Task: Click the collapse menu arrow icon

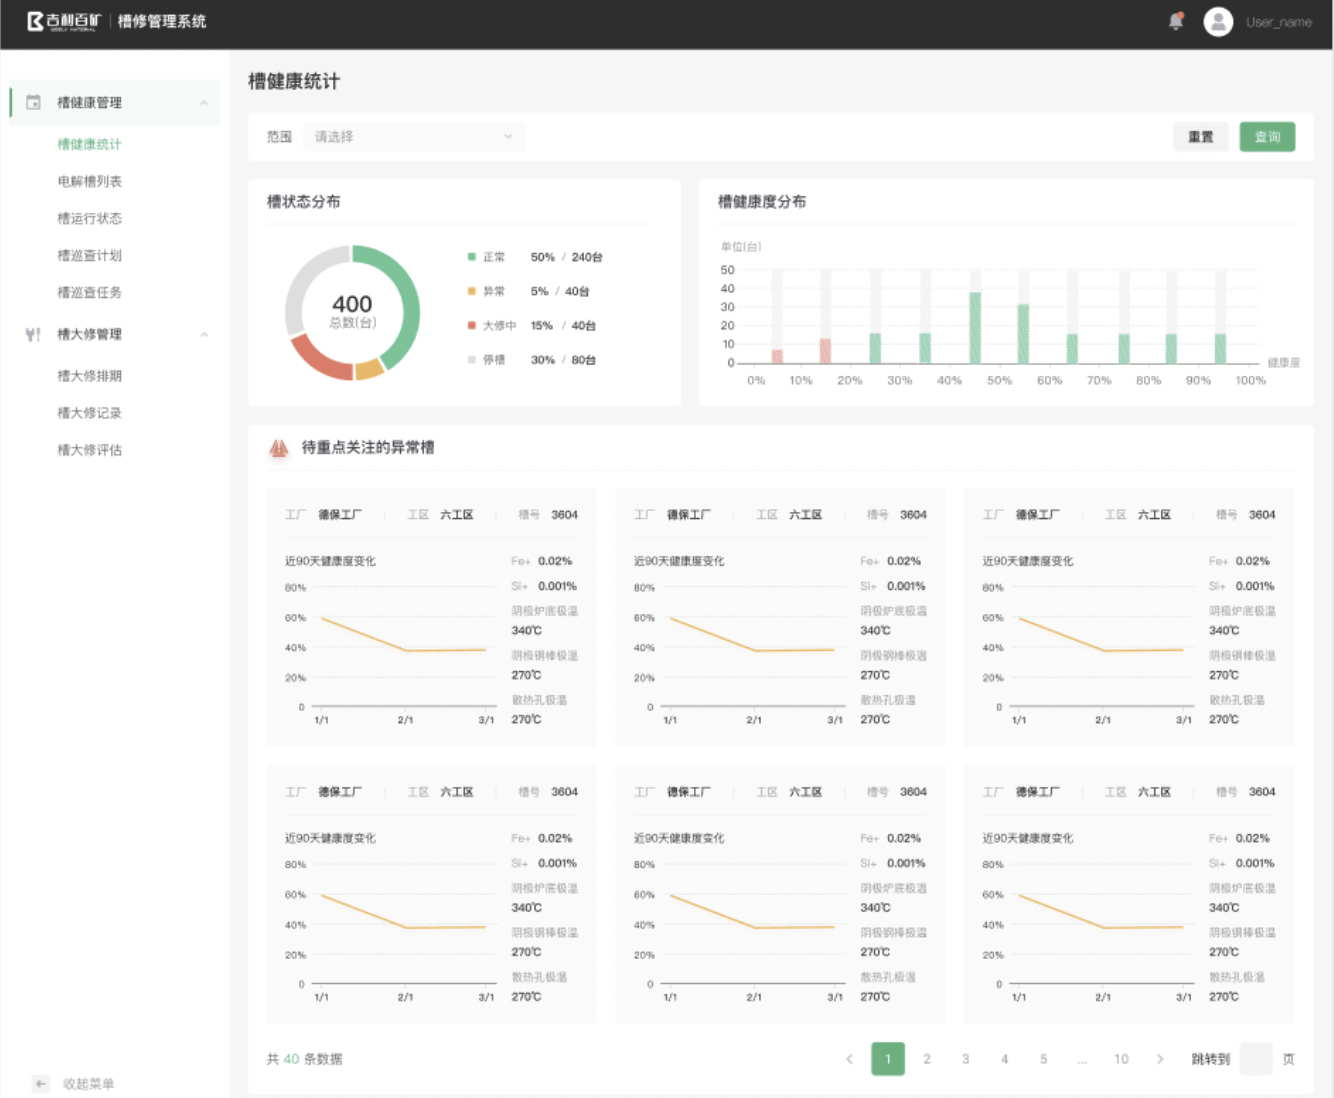Action: tap(41, 1083)
